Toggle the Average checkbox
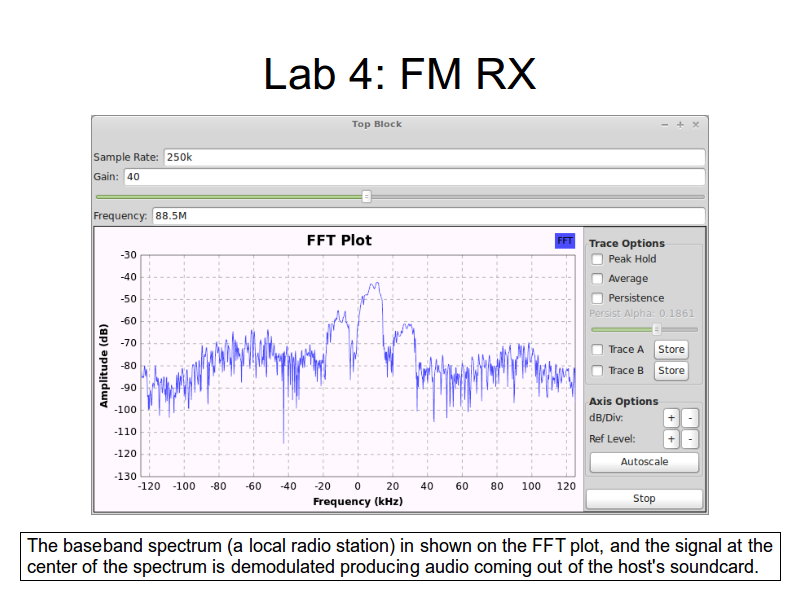 597,279
